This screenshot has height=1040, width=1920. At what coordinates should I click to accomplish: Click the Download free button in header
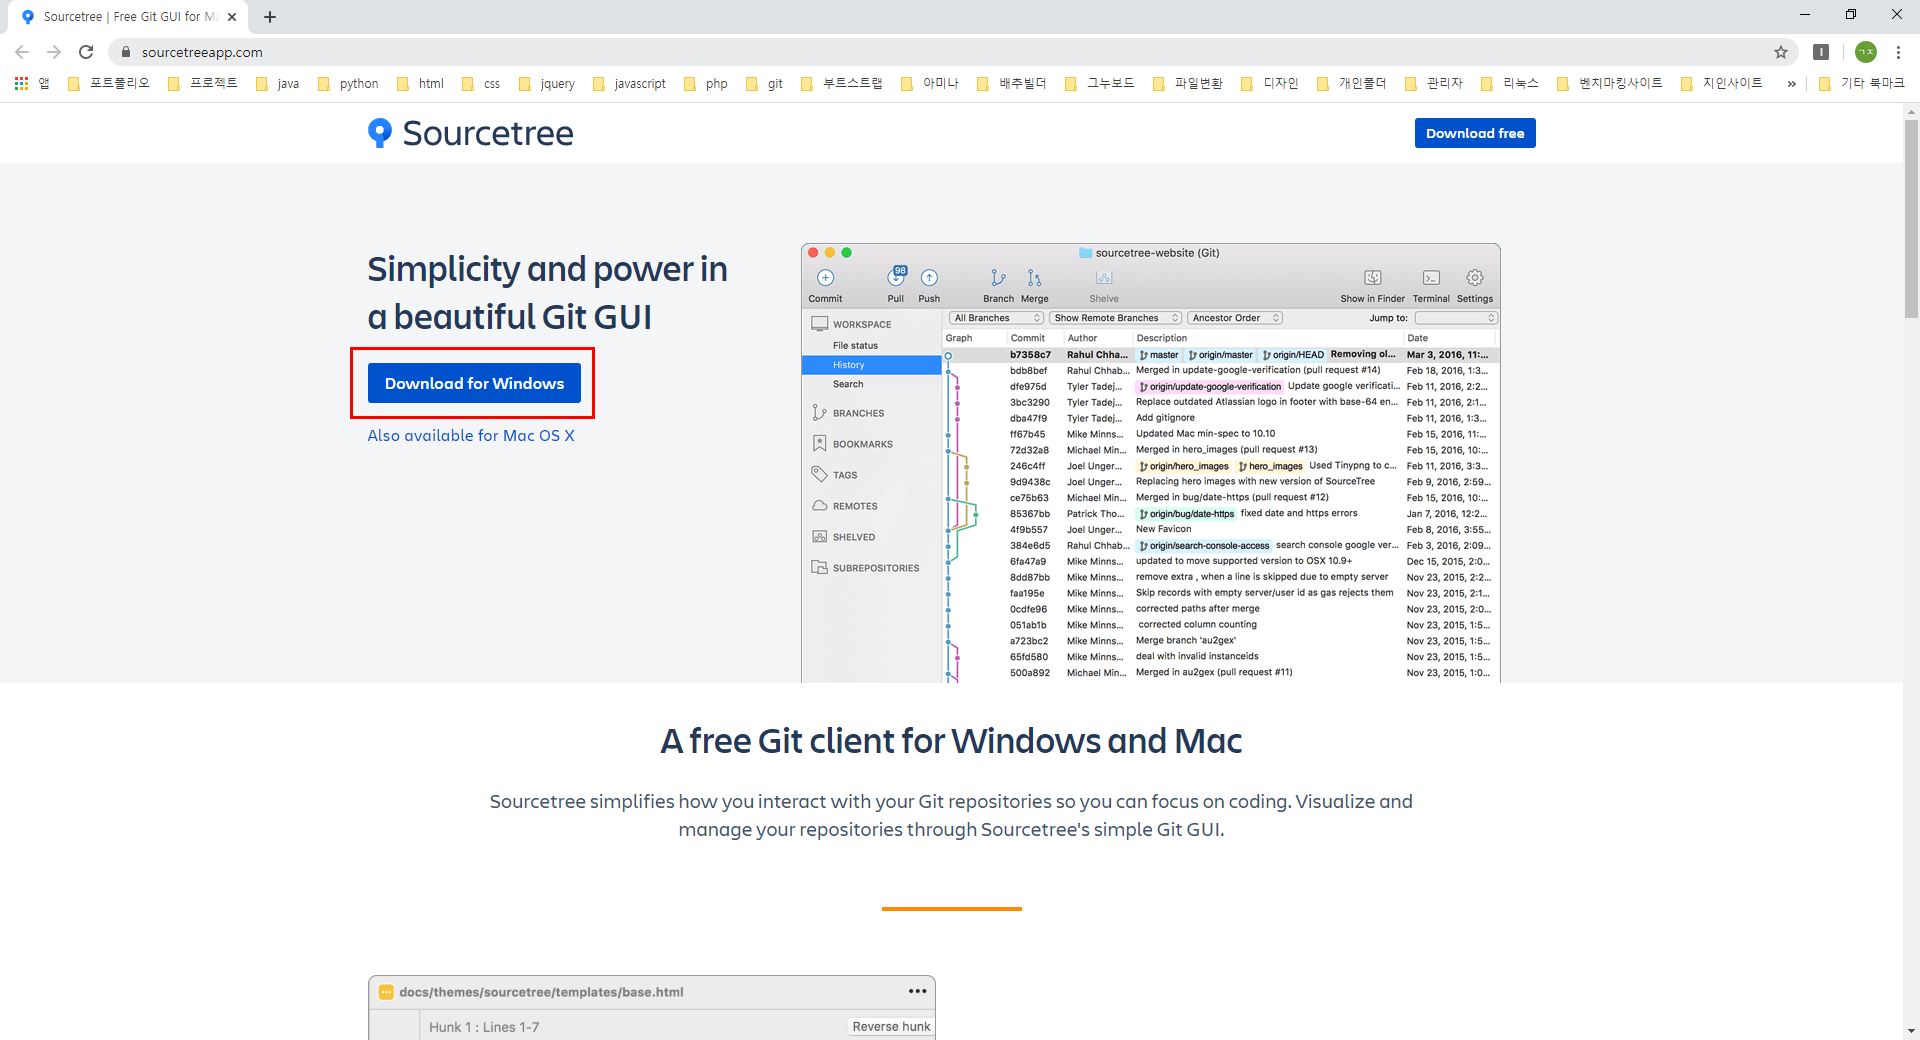(1475, 133)
